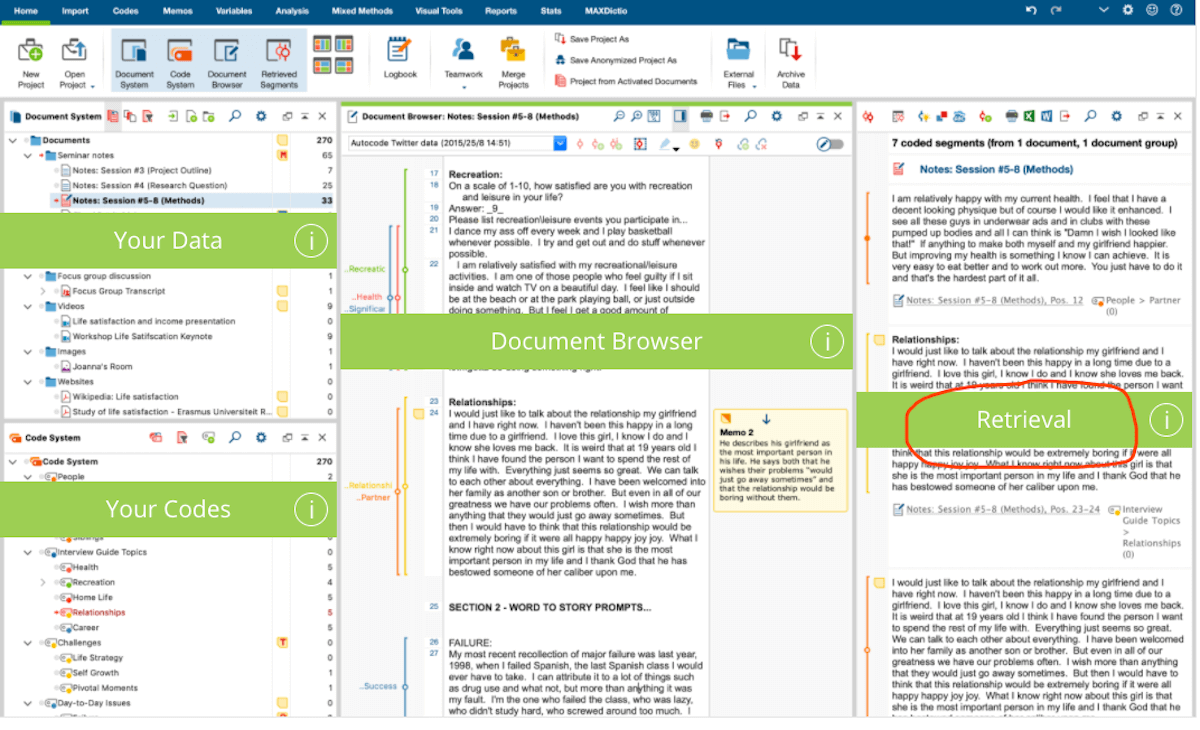Click Relationships coding stripe label in margin
1200x730 pixels.
[x=368, y=486]
